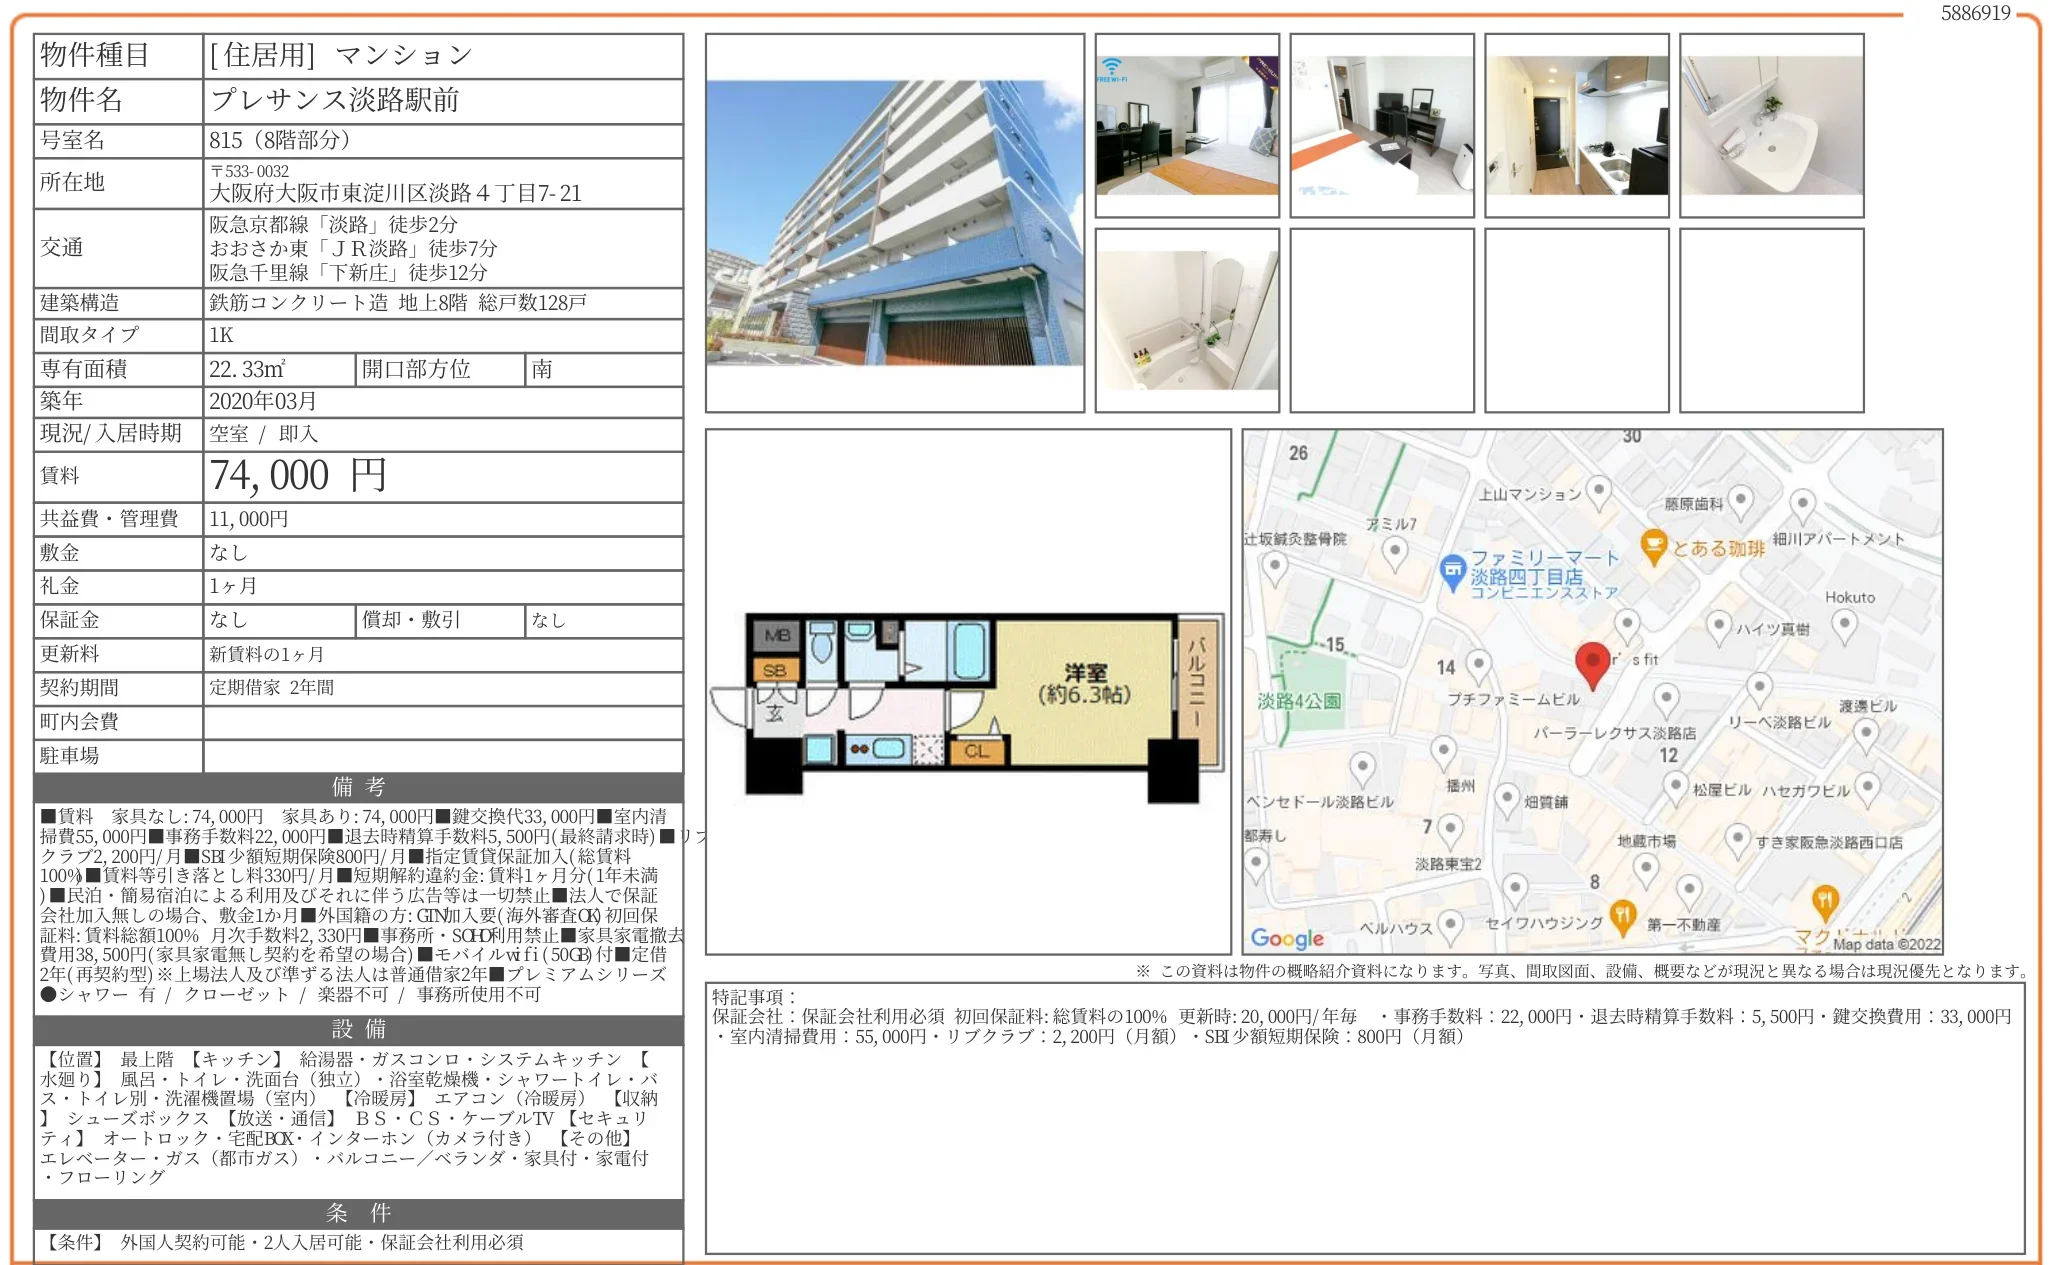The image size is (2056, 1265).
Task: Select the プチファミームビル map pin
Action: click(x=1479, y=662)
